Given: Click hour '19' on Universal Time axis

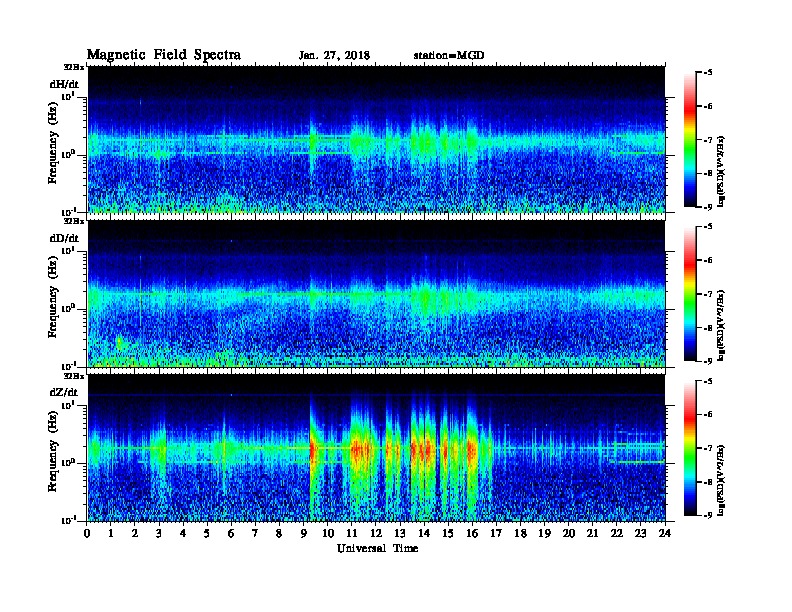Looking at the screenshot, I should pos(544,534).
